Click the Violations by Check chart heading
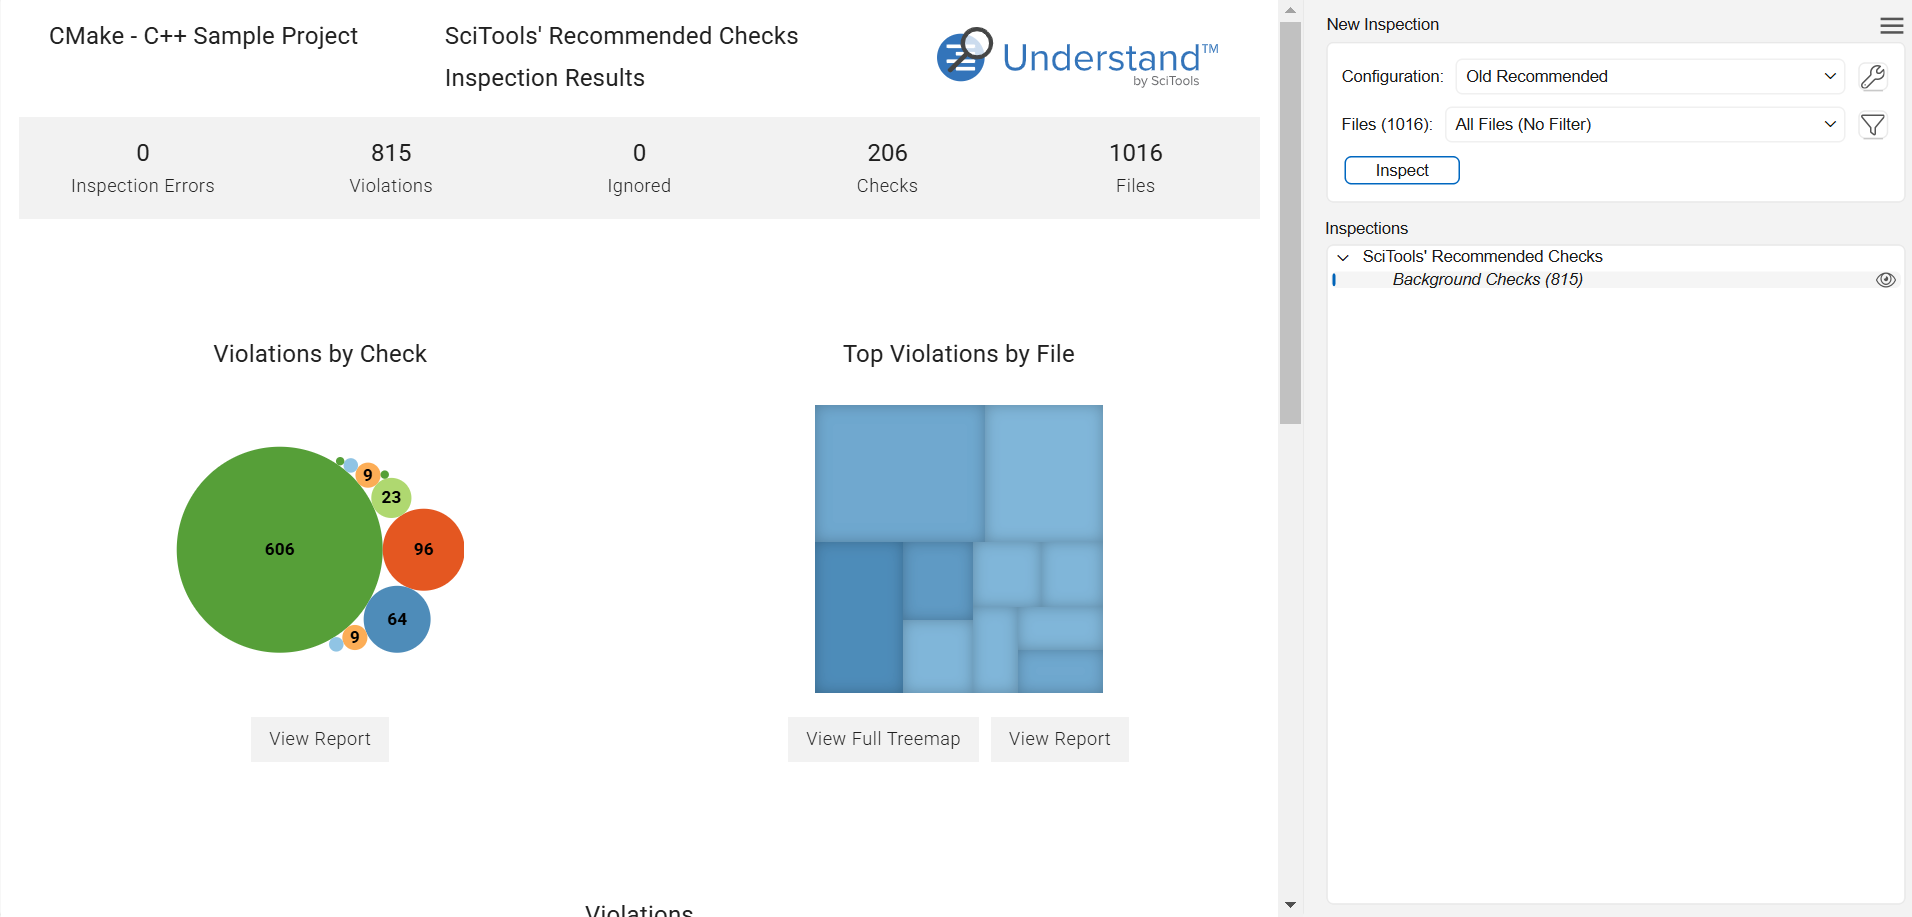 [320, 354]
